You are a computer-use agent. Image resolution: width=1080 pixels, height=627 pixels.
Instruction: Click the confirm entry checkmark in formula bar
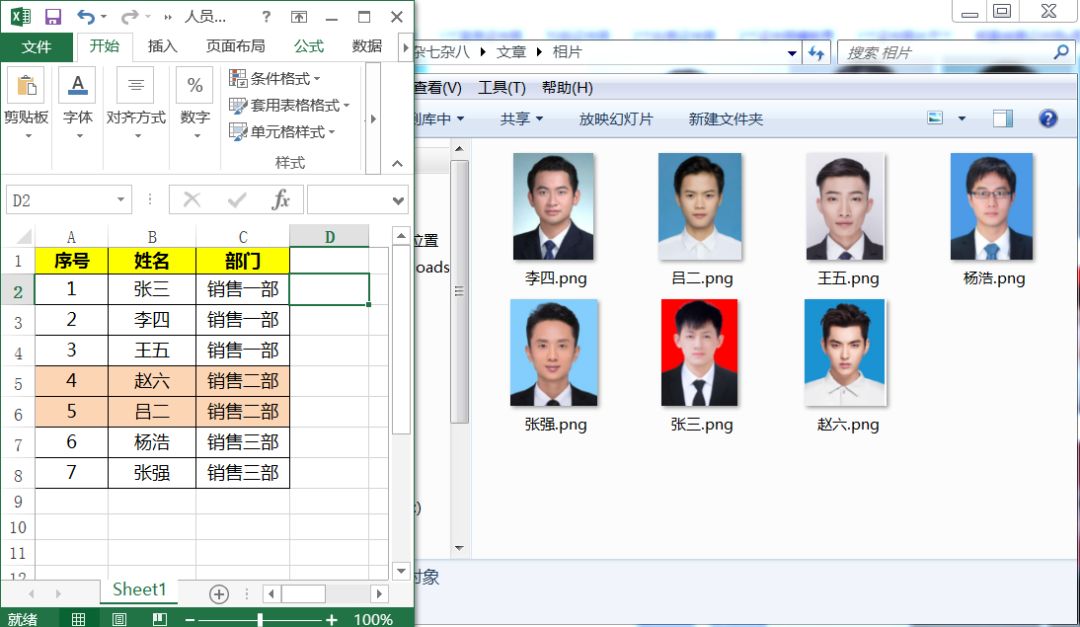point(237,200)
